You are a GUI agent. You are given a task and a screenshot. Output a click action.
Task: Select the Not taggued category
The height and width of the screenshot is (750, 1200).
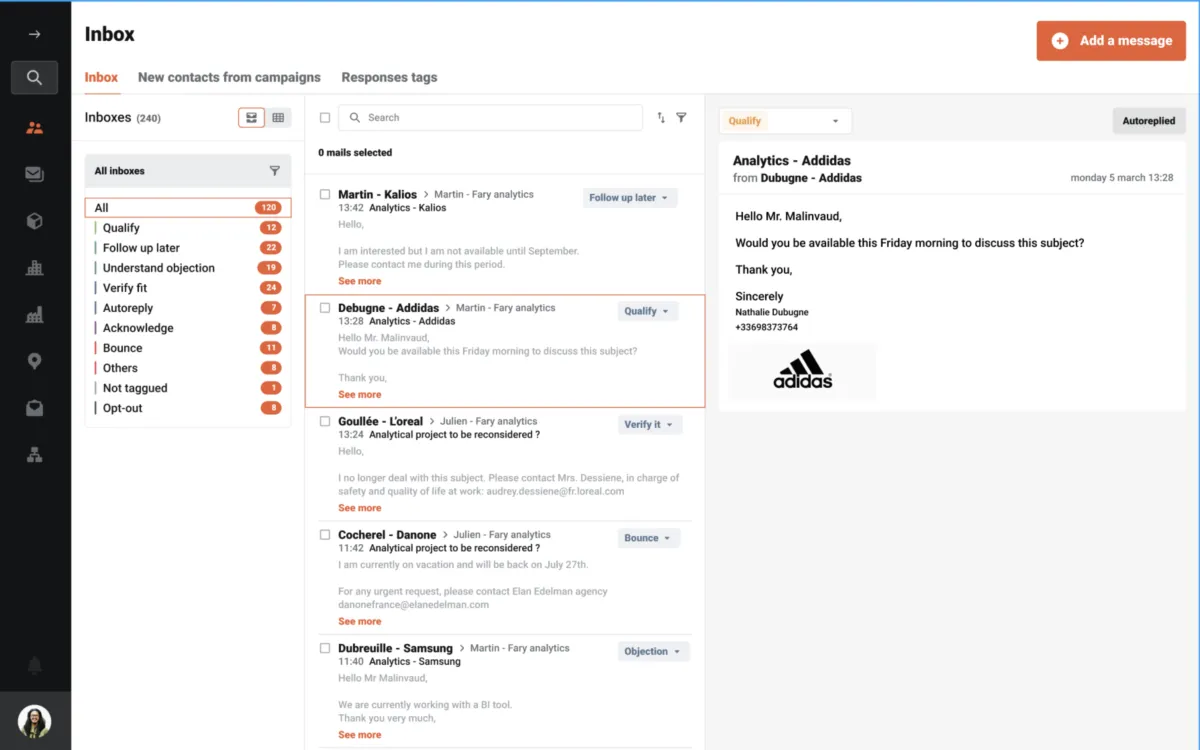click(x=188, y=388)
